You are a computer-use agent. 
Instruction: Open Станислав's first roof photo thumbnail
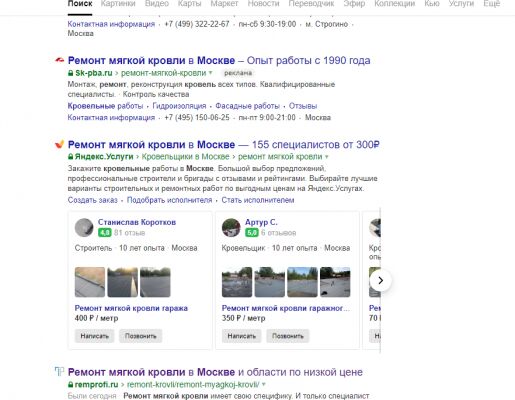pos(90,282)
